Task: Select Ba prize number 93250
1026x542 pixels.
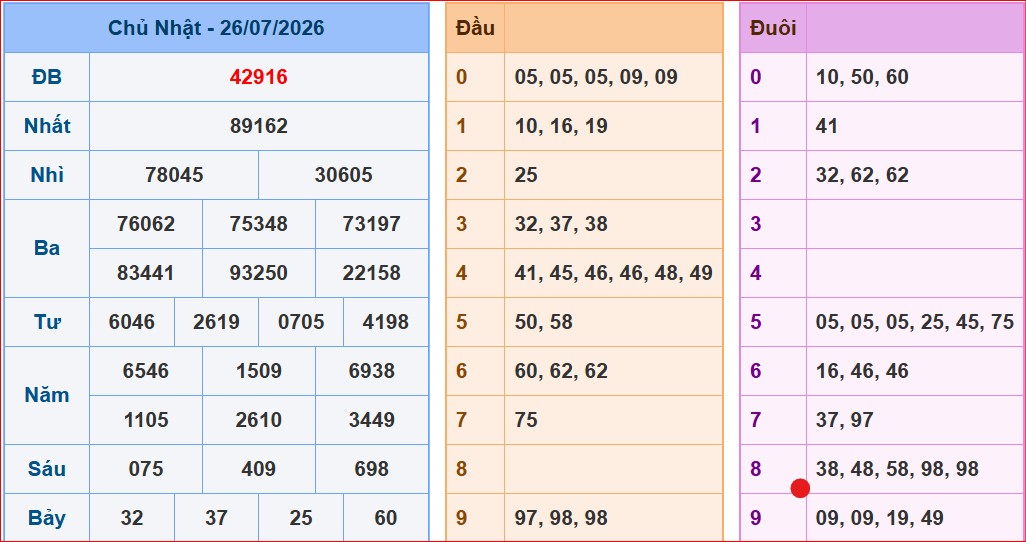Action: coord(258,273)
